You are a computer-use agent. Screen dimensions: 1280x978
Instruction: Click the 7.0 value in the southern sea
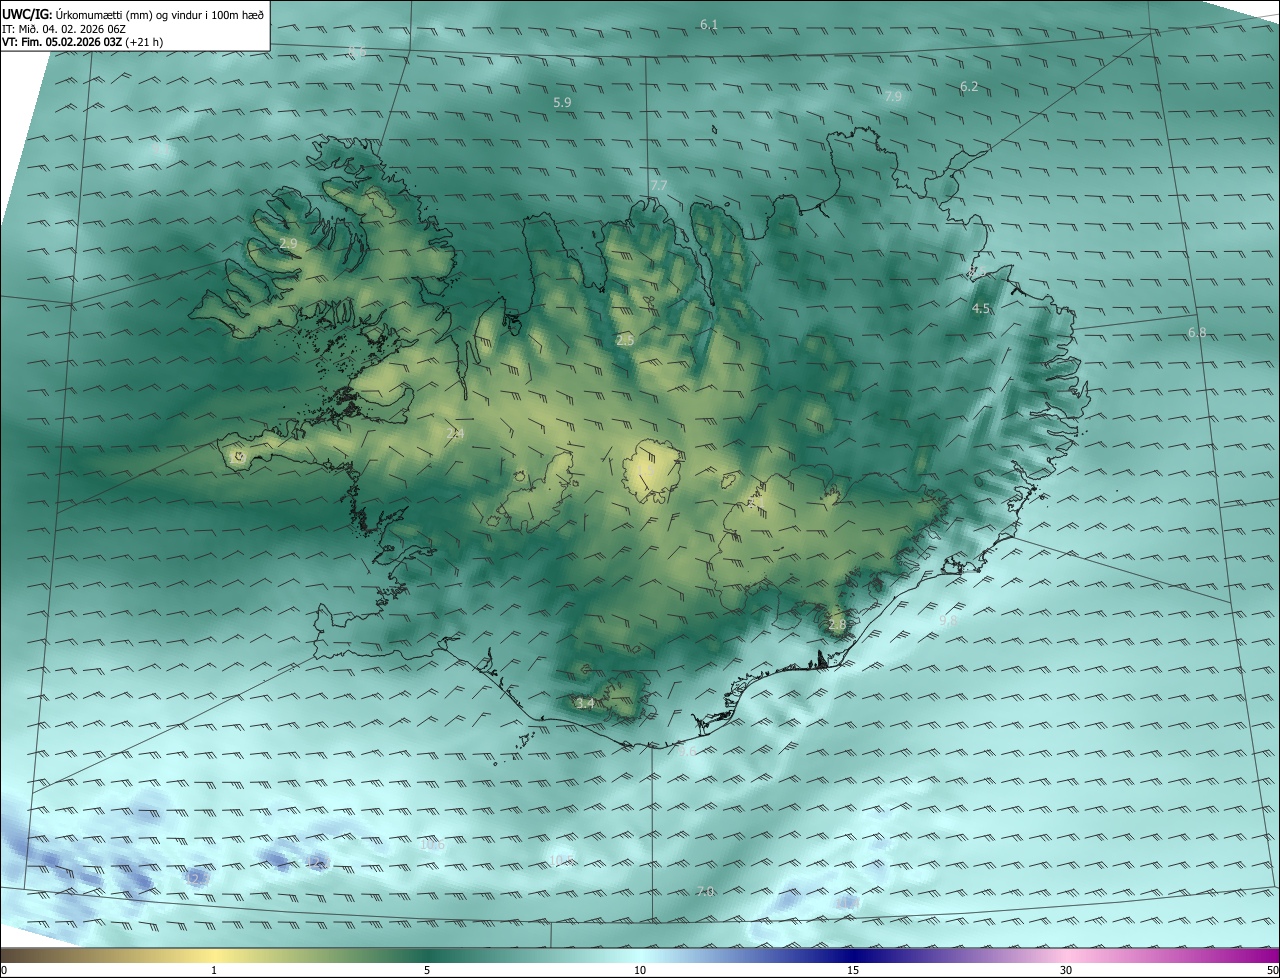[705, 891]
